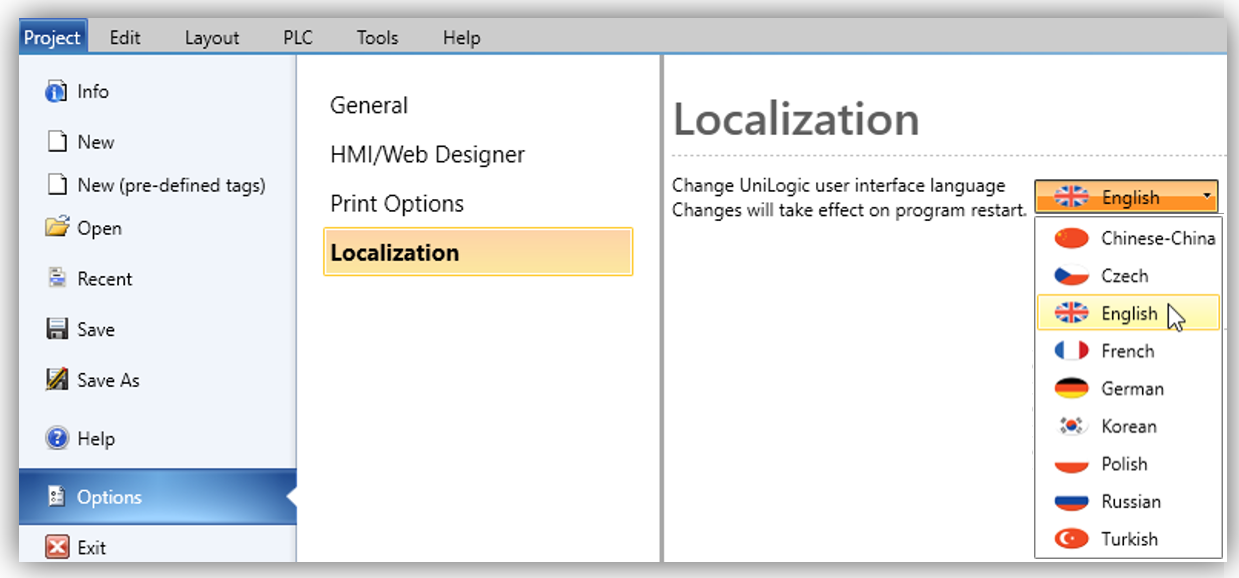Click the red Exit icon
The image size is (1239, 578).
pyautogui.click(x=57, y=547)
